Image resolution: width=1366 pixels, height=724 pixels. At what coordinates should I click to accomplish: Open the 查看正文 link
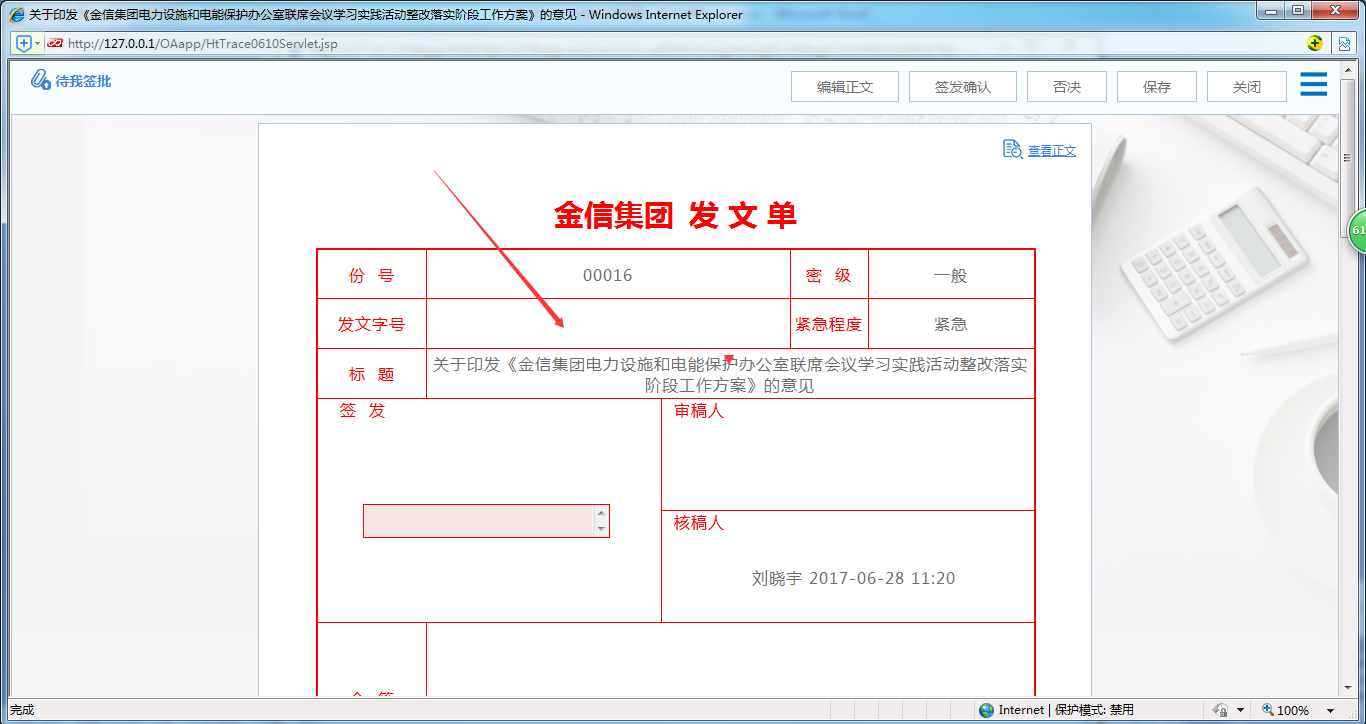[x=1050, y=150]
